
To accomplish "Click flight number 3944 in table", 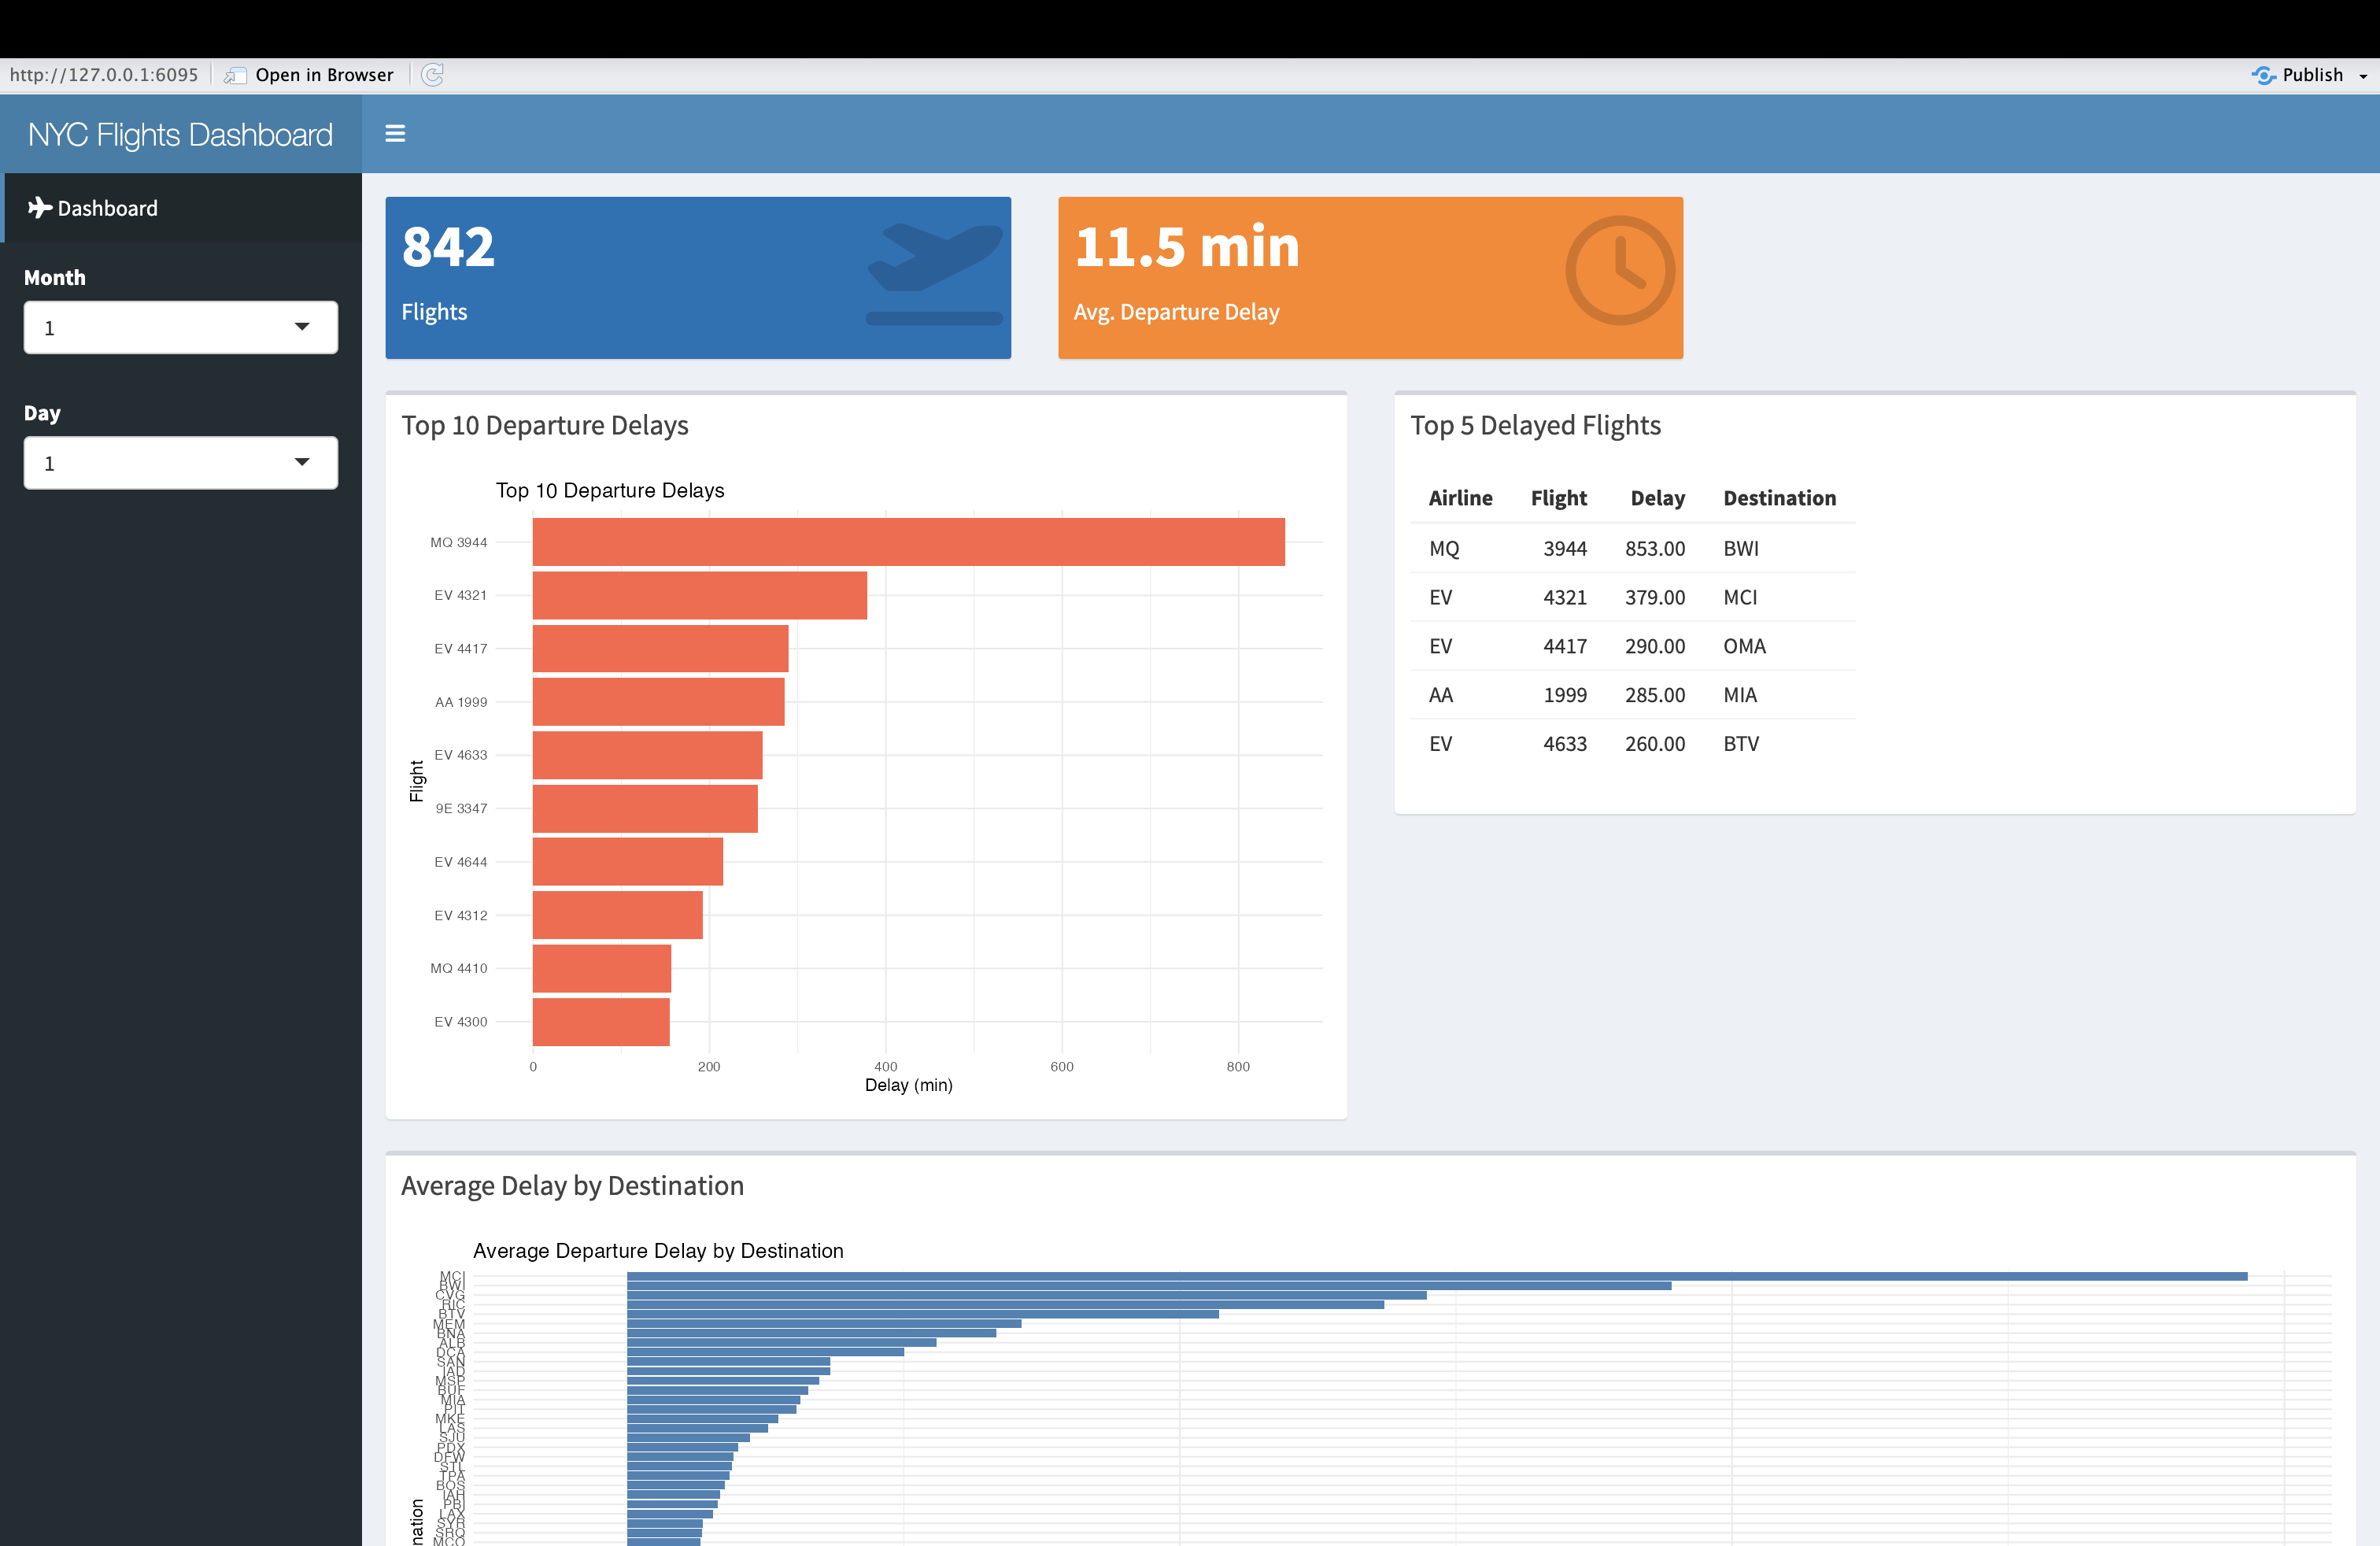I will pos(1565,548).
